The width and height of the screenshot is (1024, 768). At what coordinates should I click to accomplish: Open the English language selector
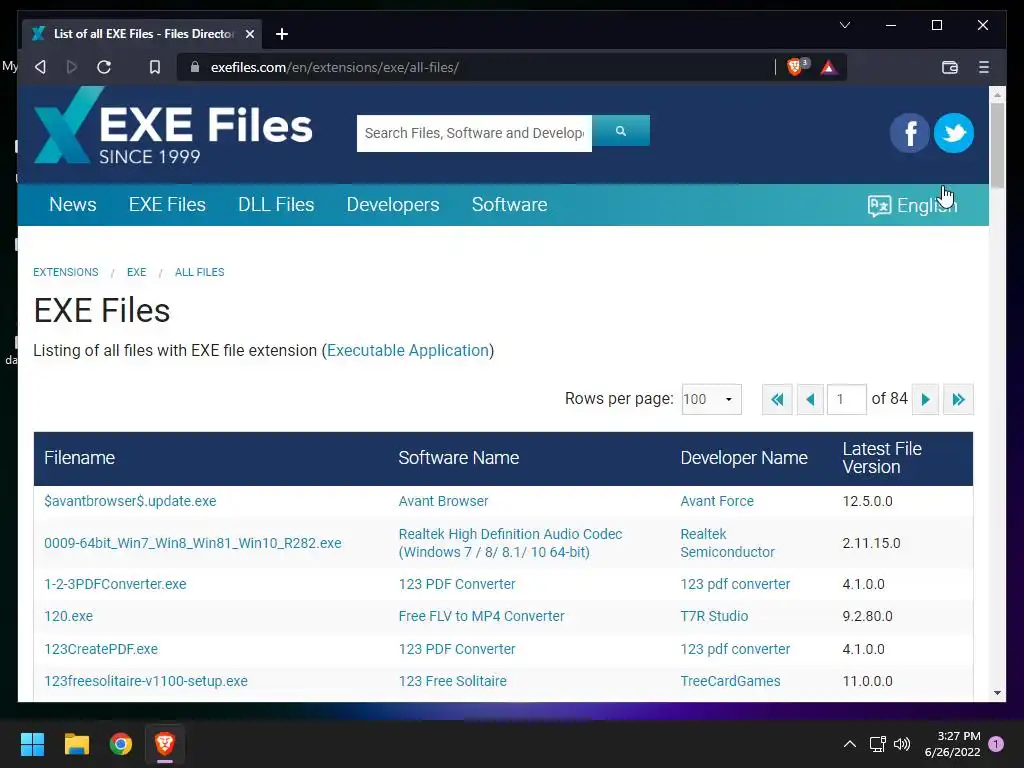[912, 205]
